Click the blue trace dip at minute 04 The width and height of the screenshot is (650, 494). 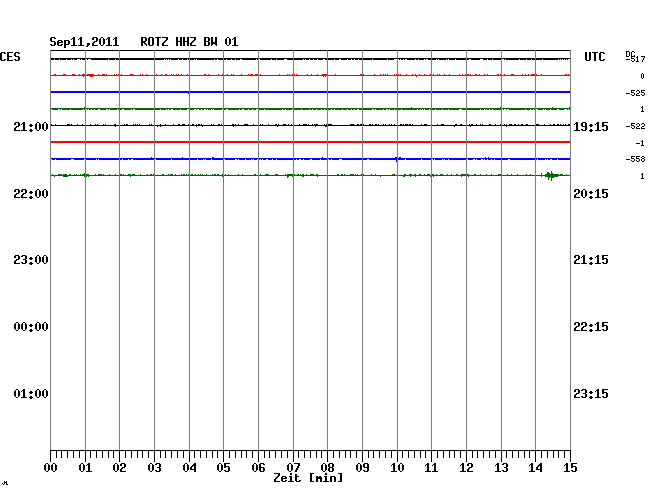(189, 92)
